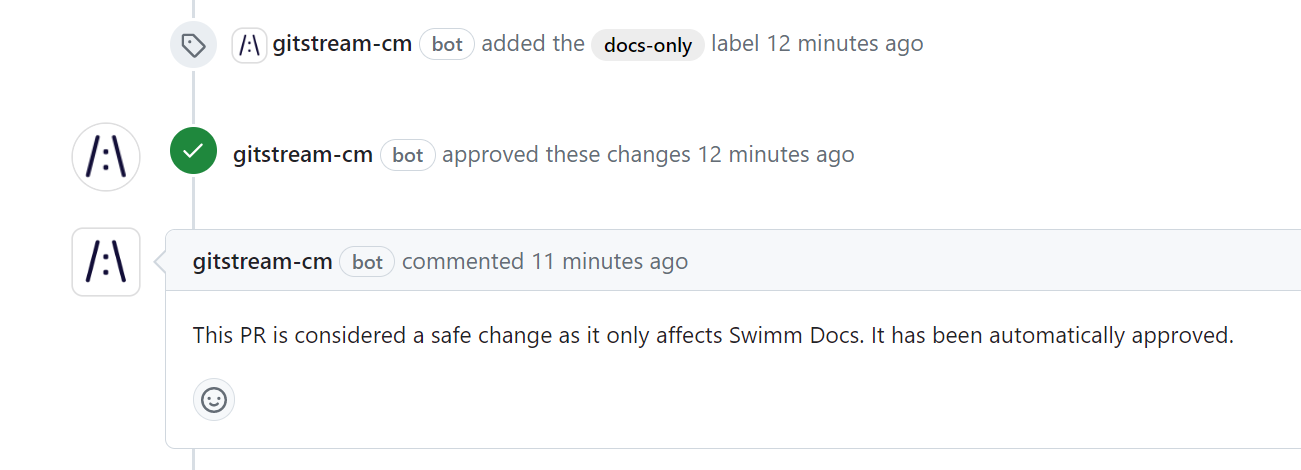The width and height of the screenshot is (1301, 470).
Task: Open gitstream-cm profile in comment header
Action: click(263, 262)
